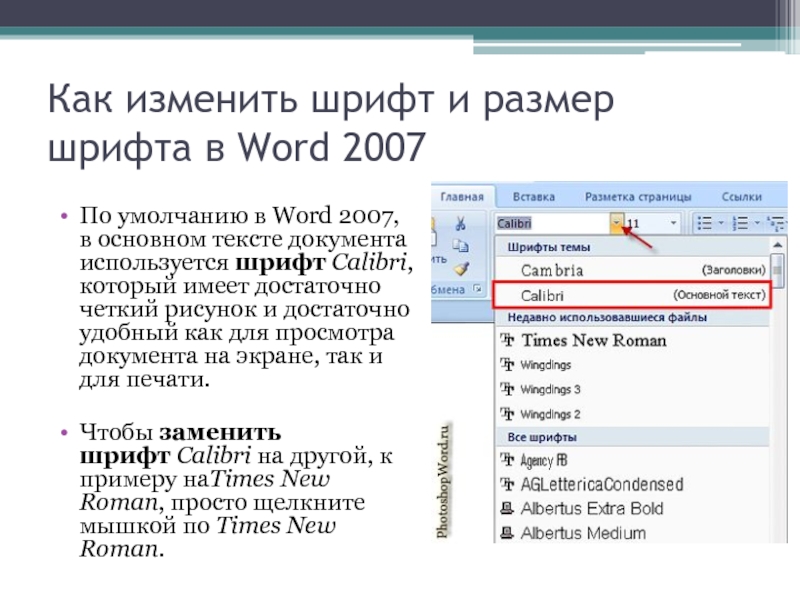Pick the AGLettericaCondensed font

point(632,484)
